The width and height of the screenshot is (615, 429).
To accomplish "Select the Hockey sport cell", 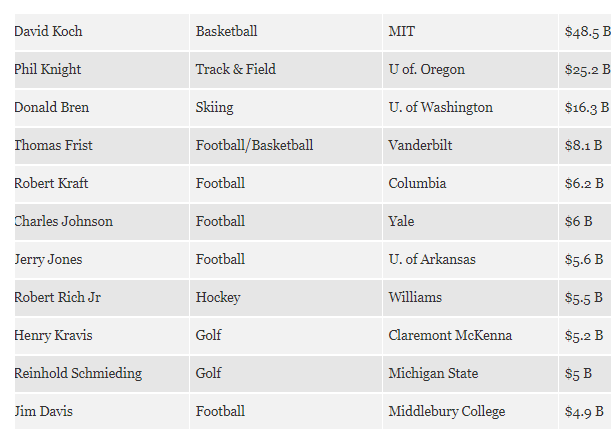I will (286, 298).
